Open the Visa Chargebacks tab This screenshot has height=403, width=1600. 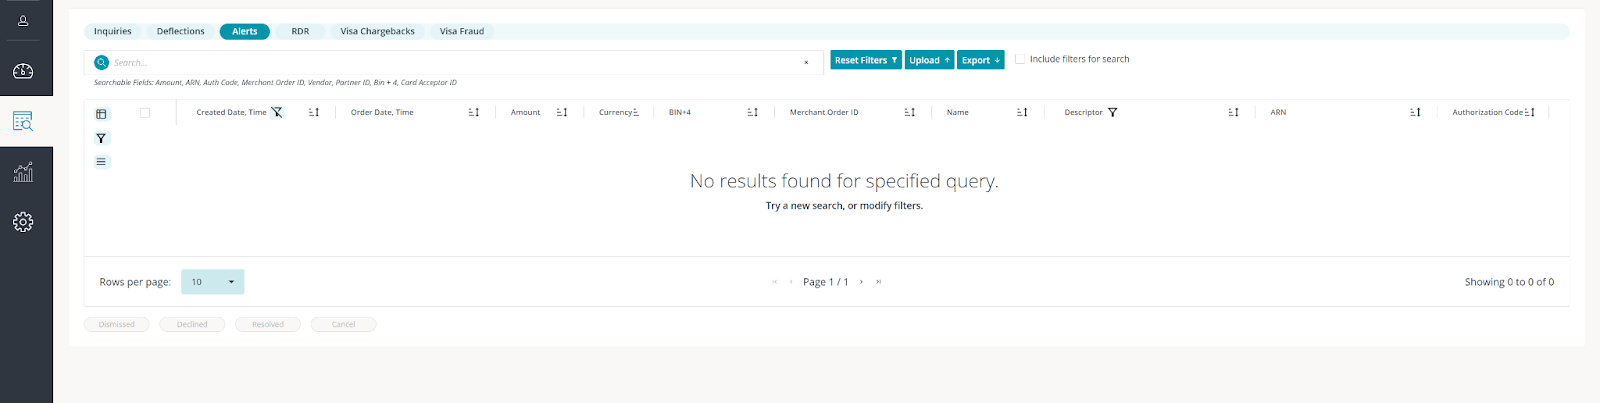coord(378,31)
